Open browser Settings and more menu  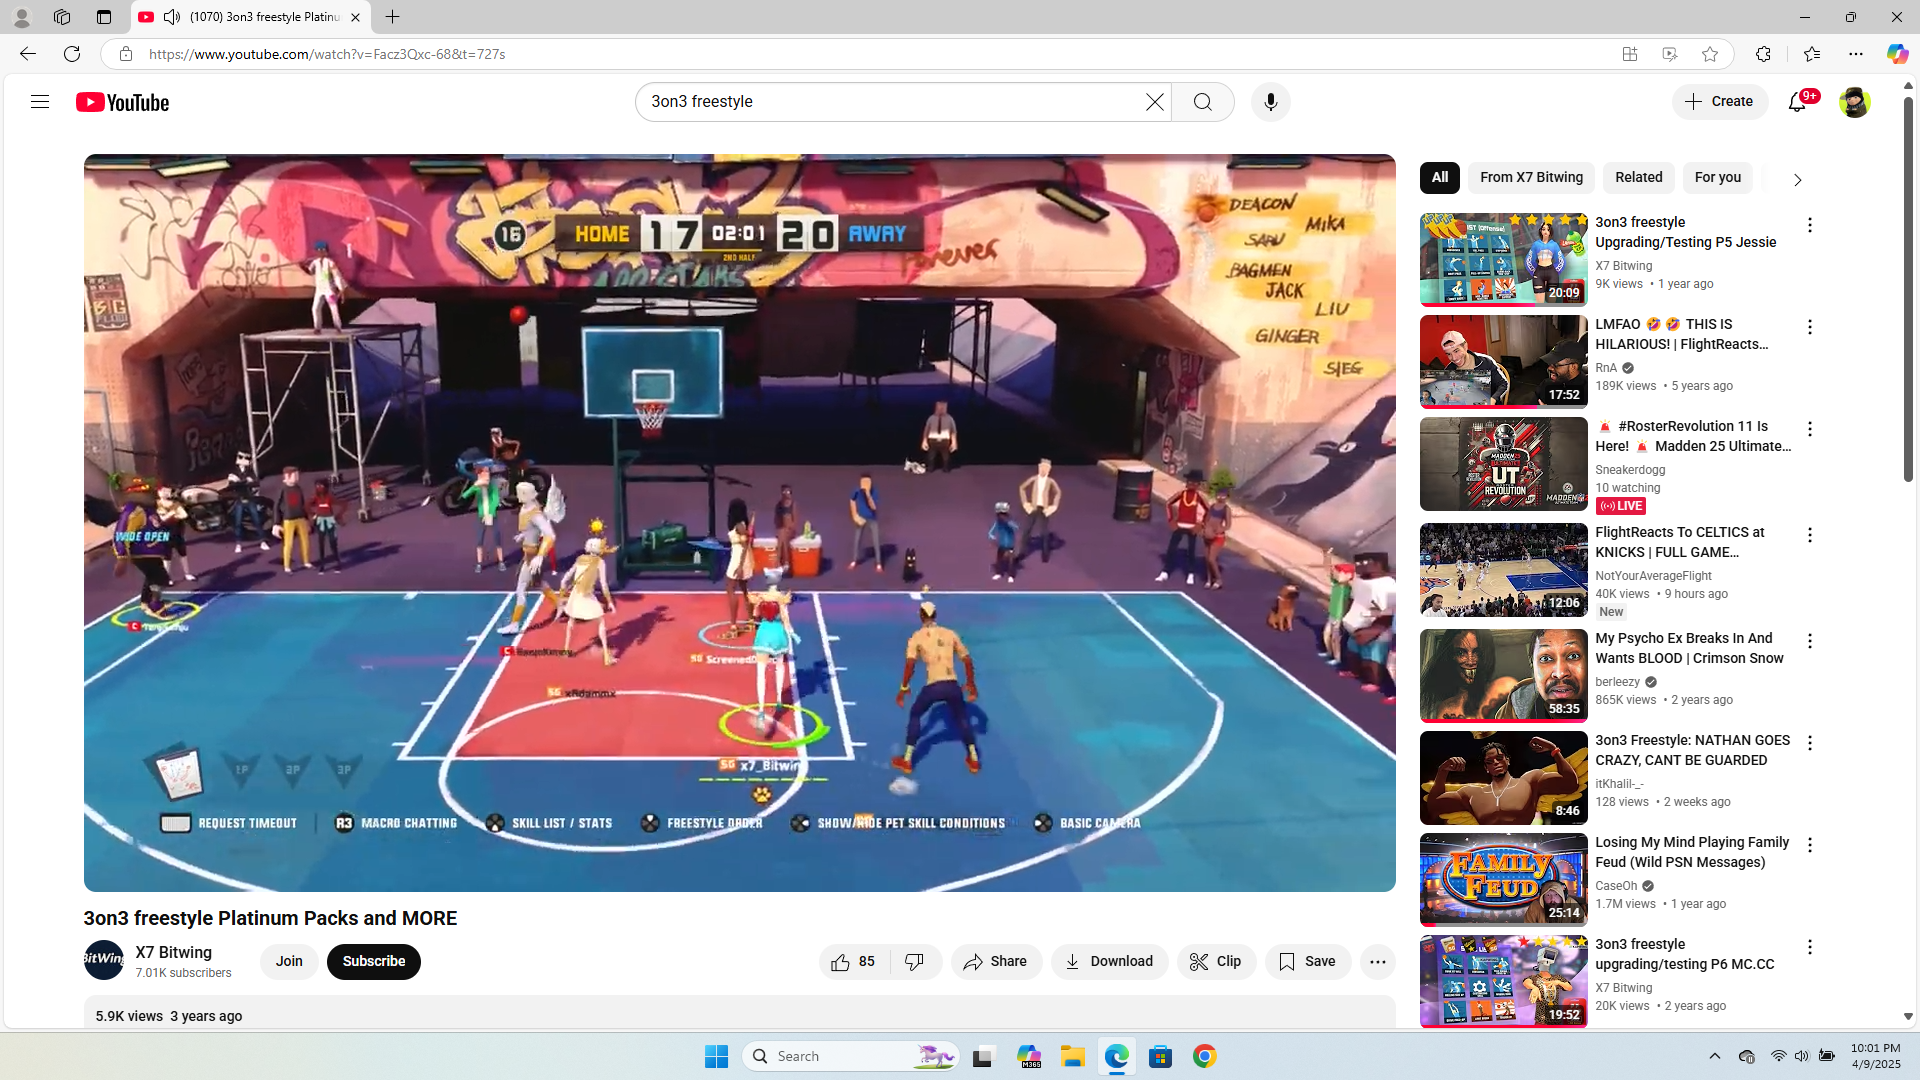tap(1856, 54)
